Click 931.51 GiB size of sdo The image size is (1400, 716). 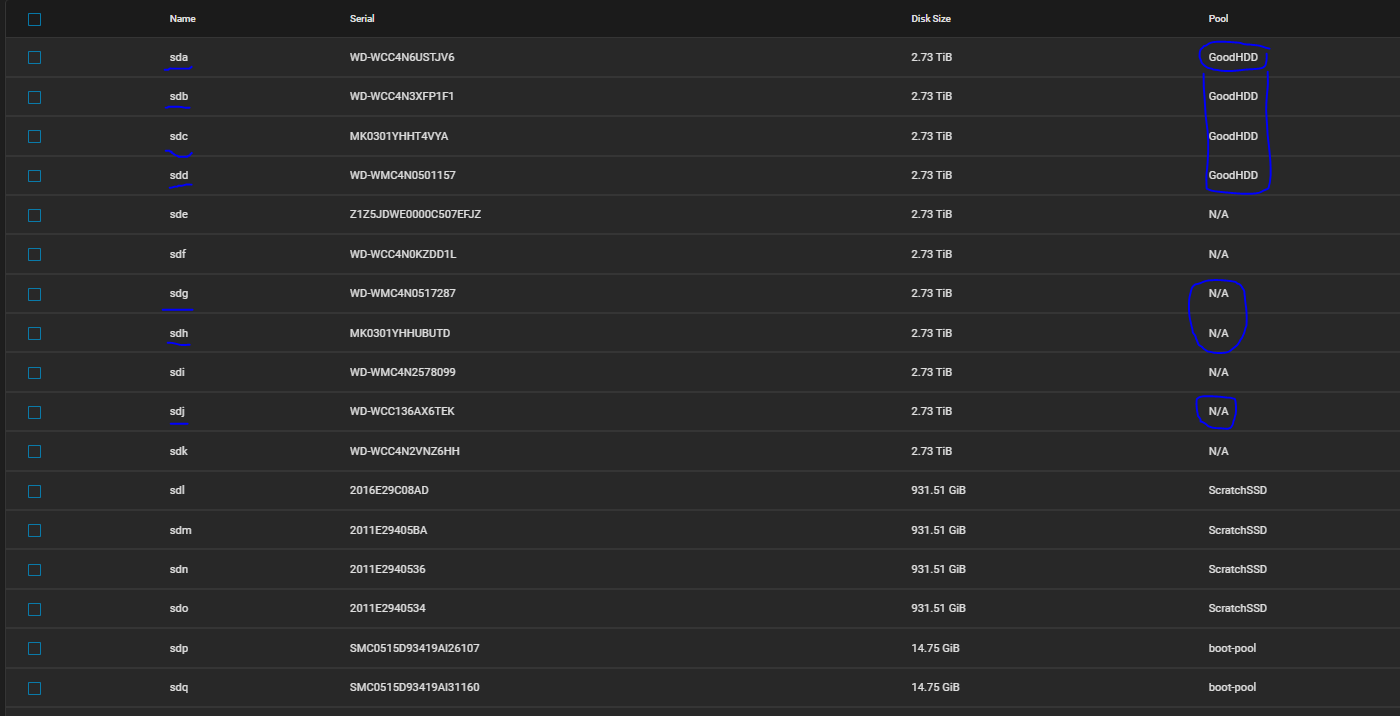tap(938, 609)
